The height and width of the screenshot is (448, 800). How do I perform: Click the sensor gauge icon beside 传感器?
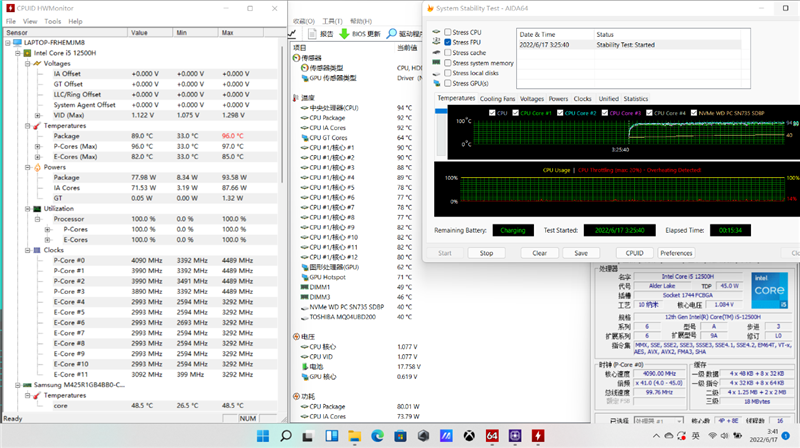(296, 58)
